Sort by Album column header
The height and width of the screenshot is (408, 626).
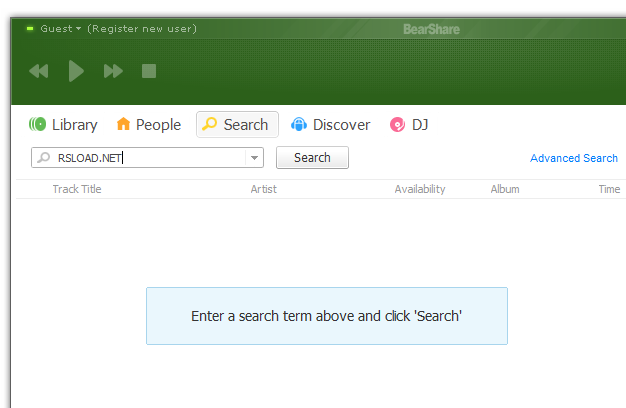click(505, 189)
